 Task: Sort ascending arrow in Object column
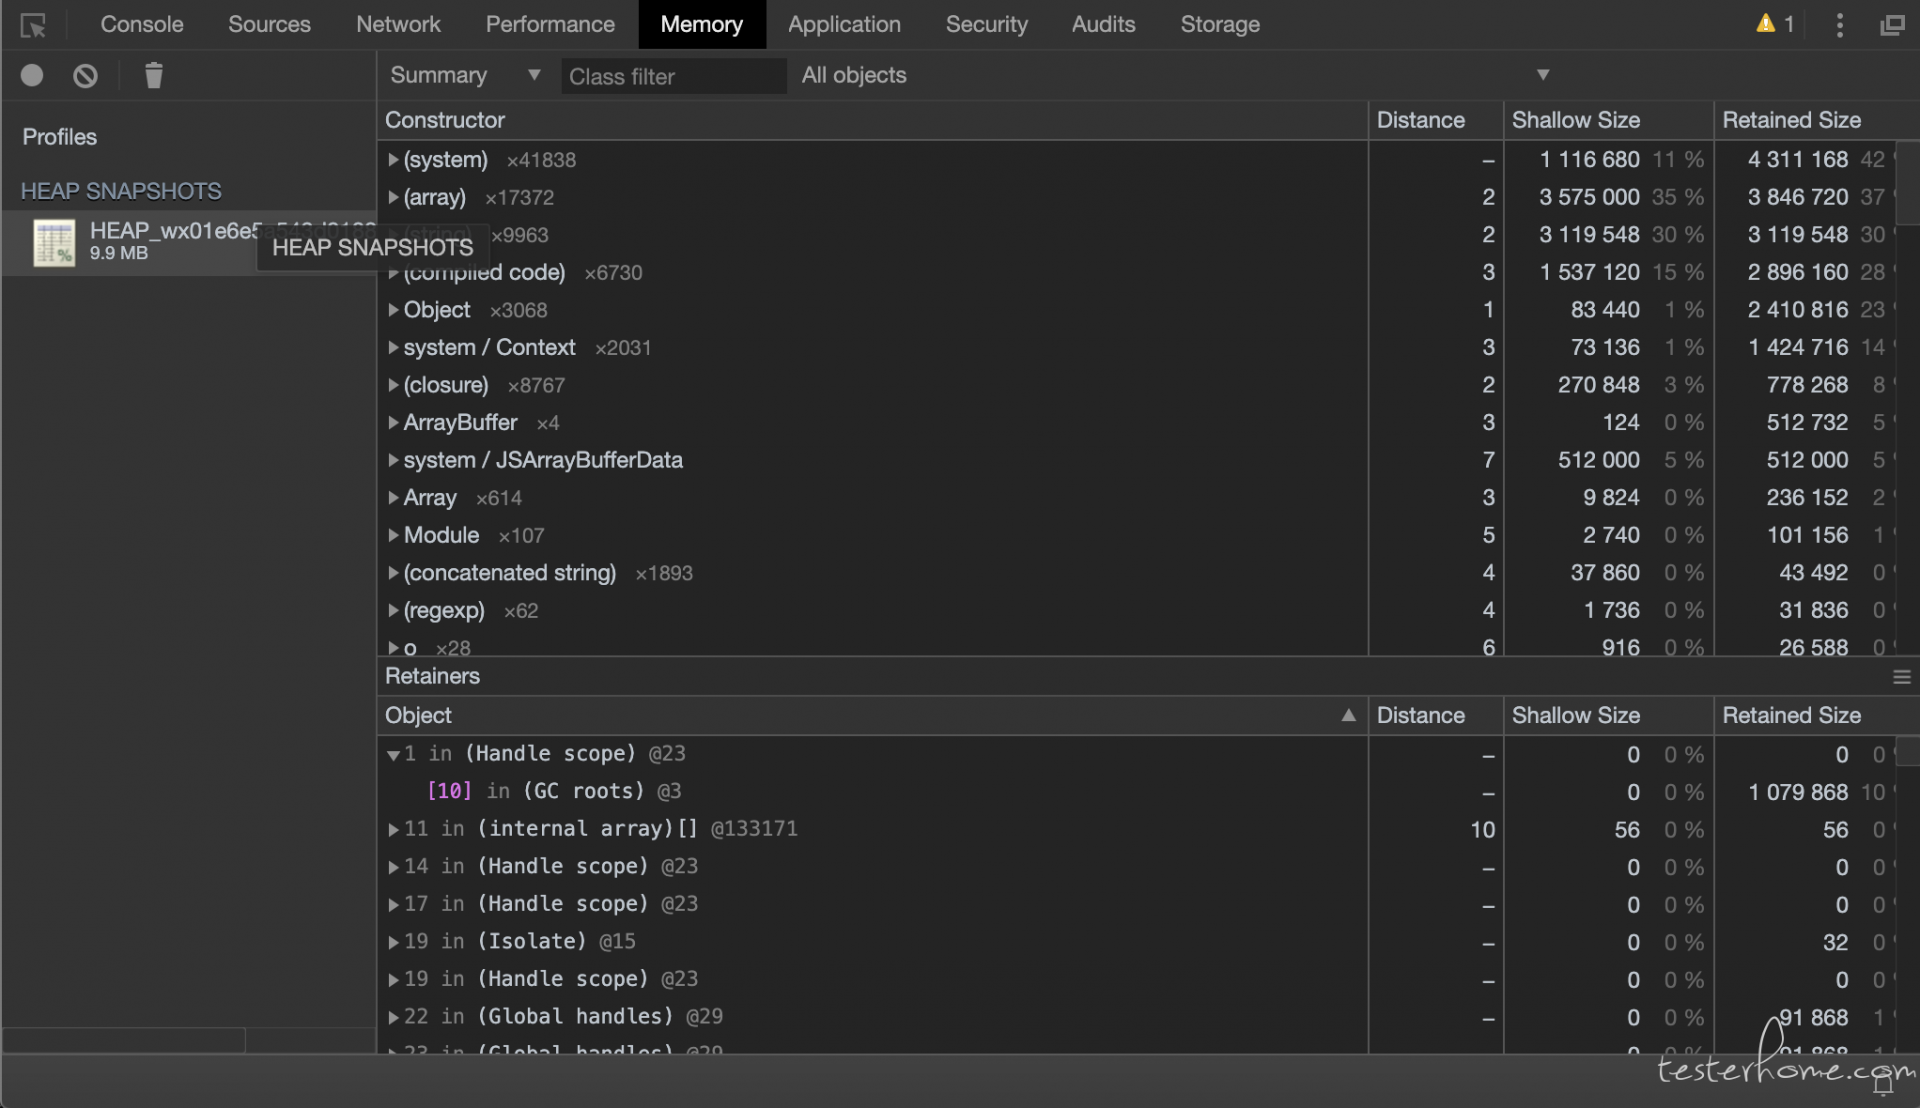coord(1348,715)
